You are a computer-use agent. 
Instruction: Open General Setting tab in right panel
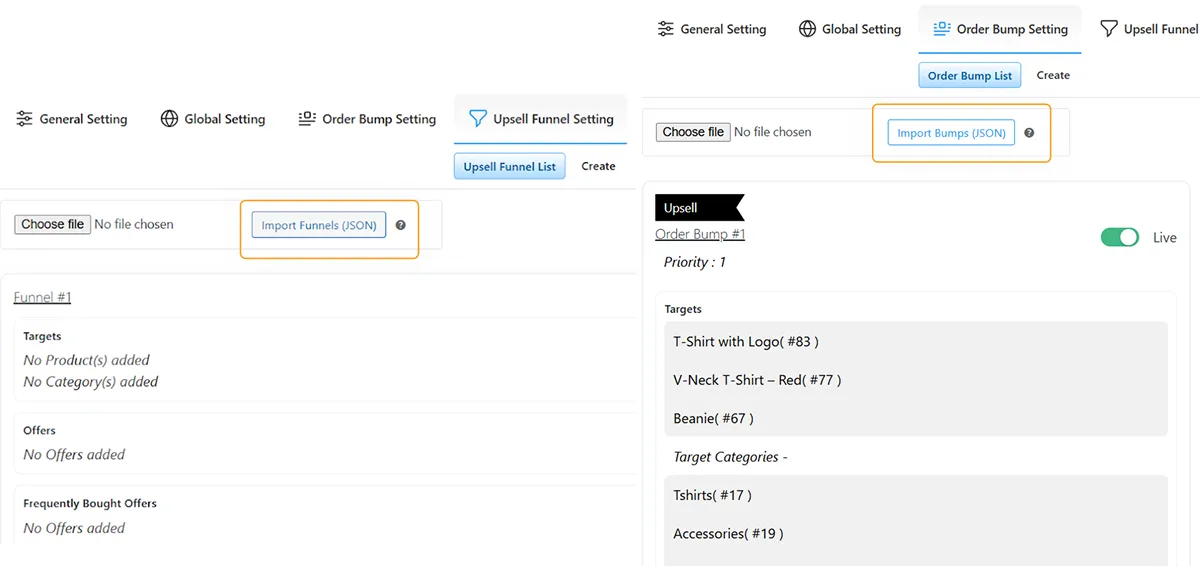click(712, 29)
